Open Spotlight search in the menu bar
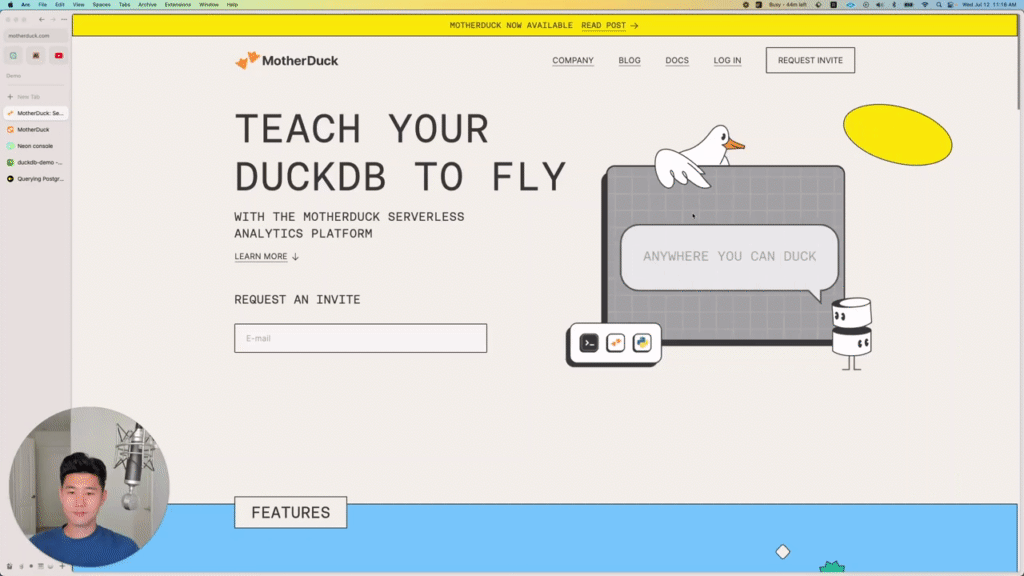The image size is (1024, 576). pyautogui.click(x=939, y=5)
